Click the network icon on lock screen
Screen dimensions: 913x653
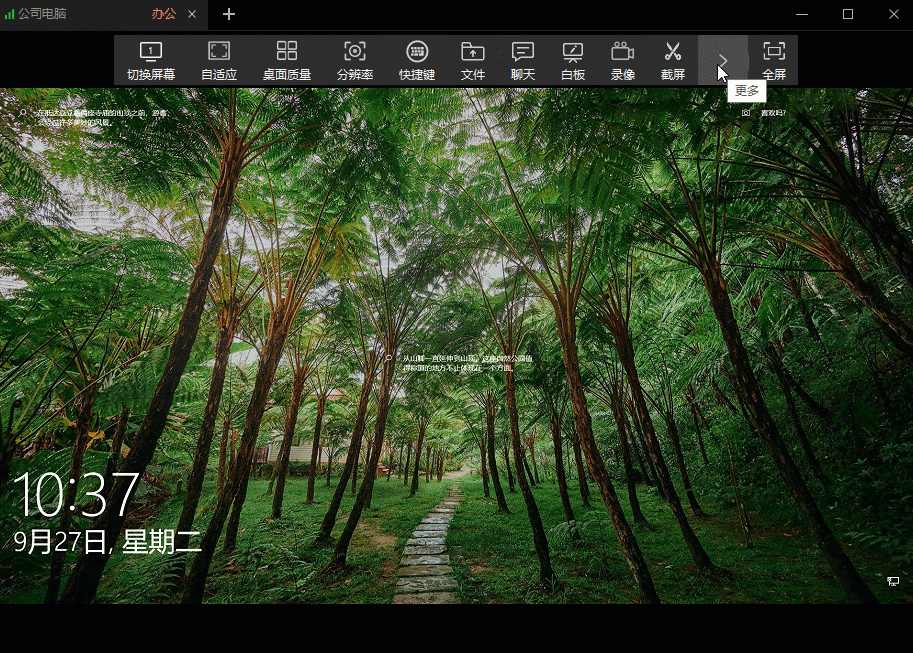(x=892, y=581)
